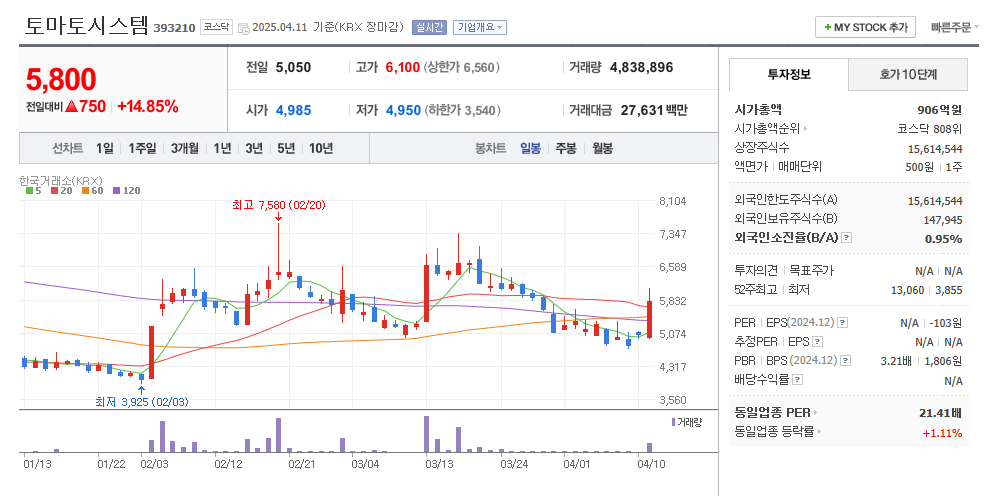Click the 52주최고 최저 value 13,060 | 3,855

click(x=929, y=290)
